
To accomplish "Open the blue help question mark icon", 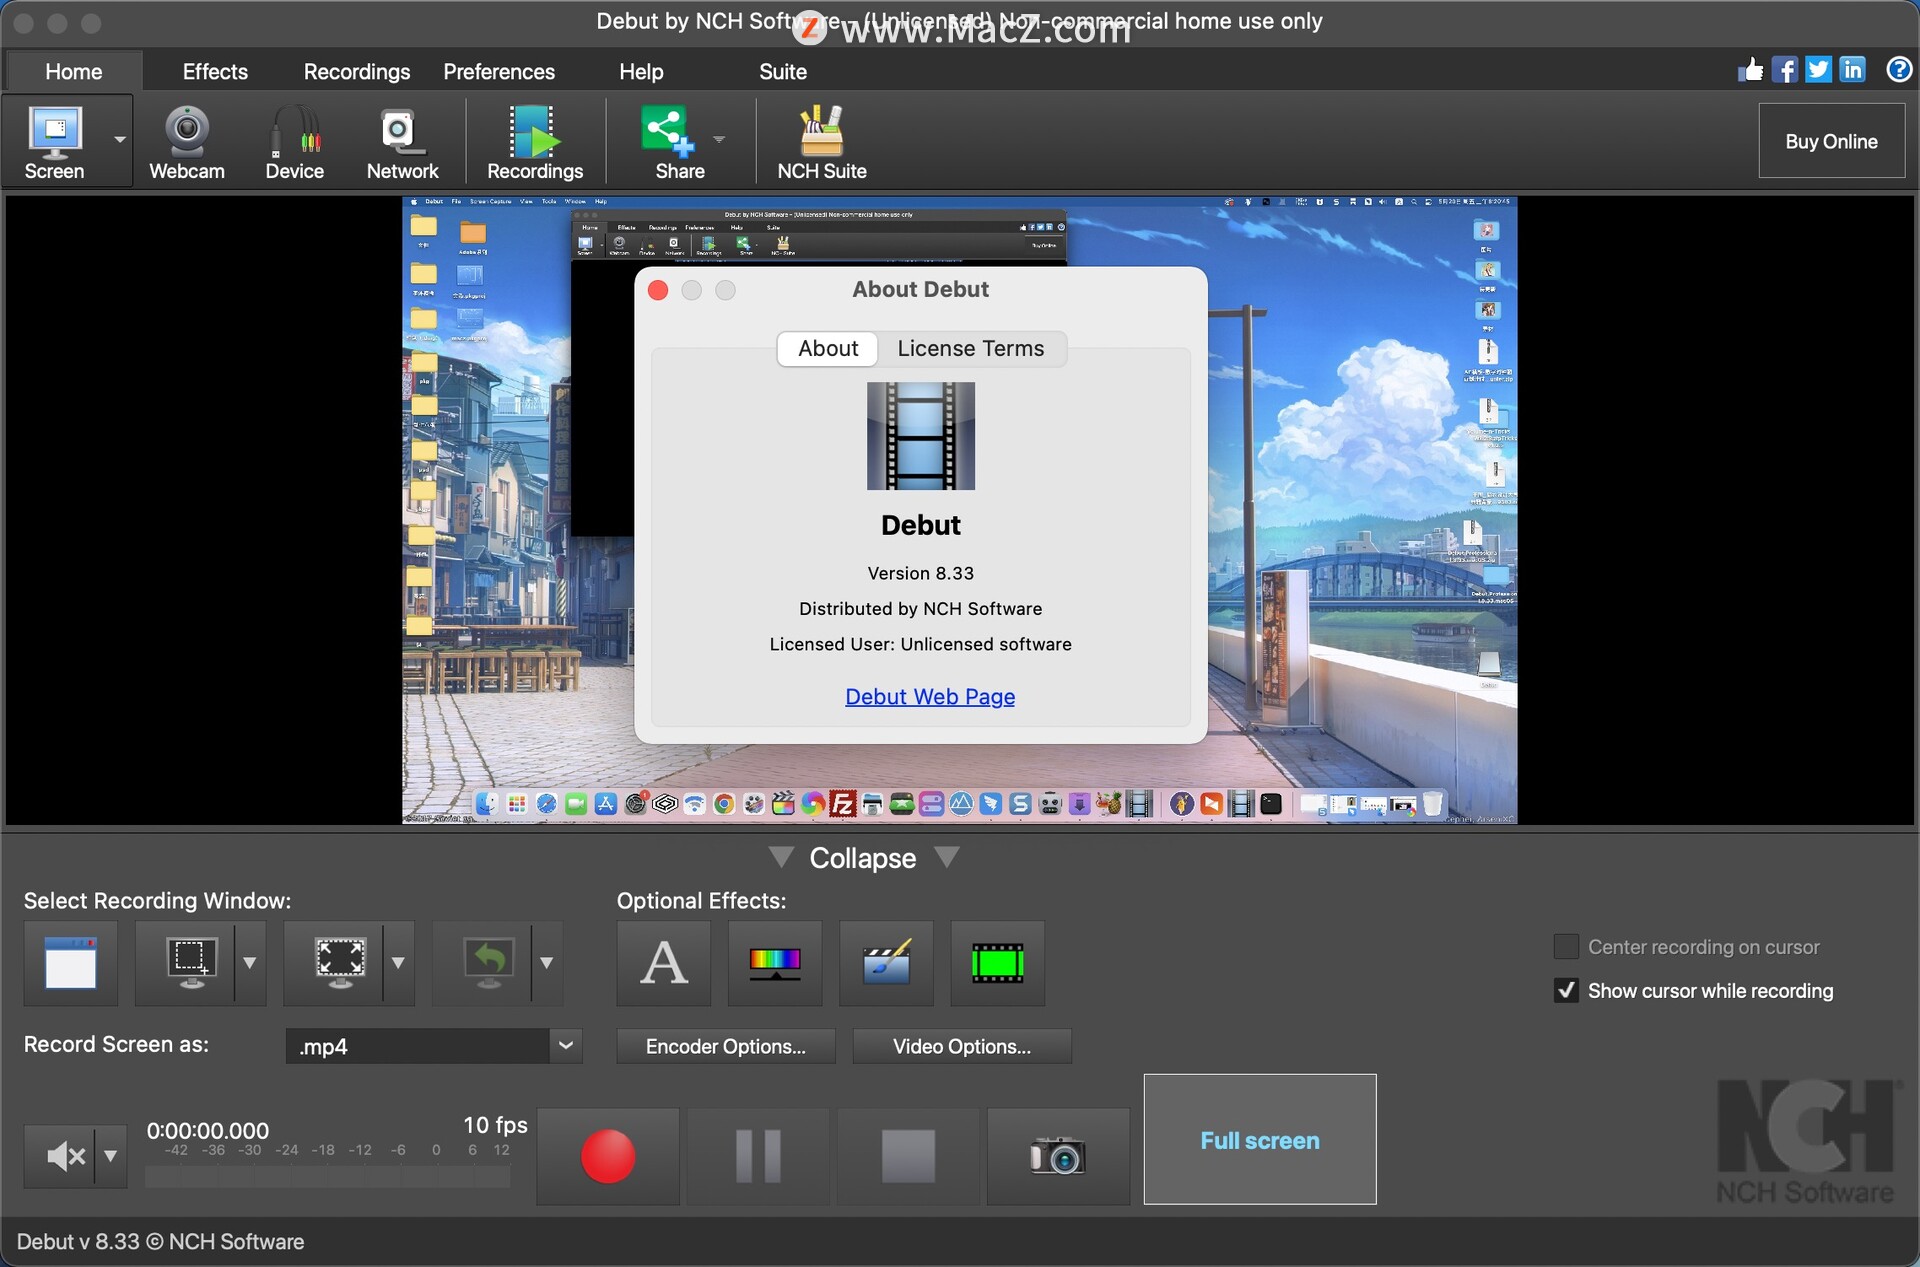I will click(x=1899, y=69).
